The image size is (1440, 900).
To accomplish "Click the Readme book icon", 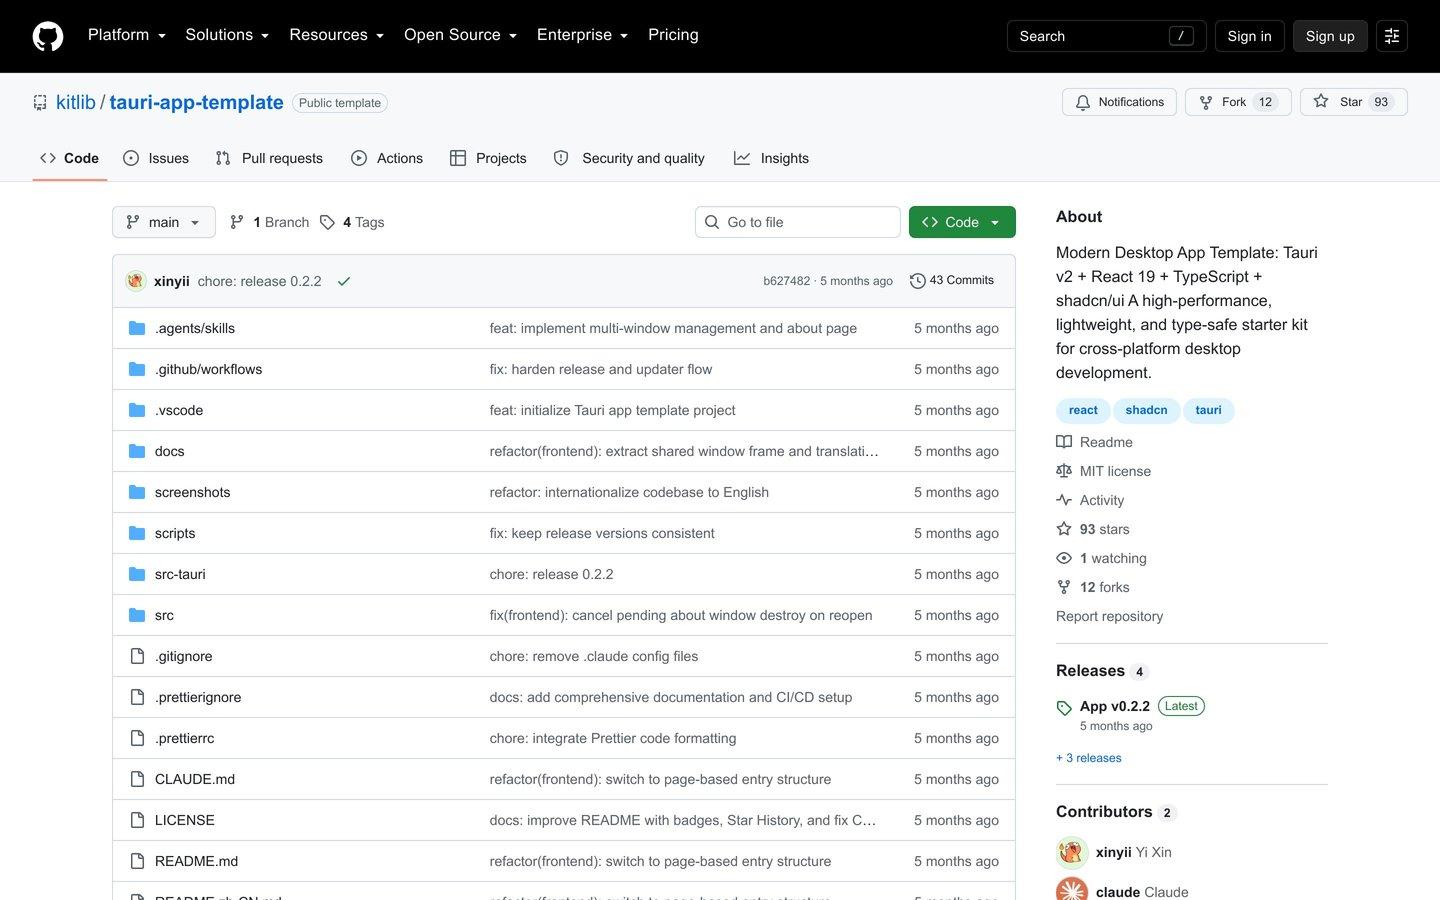I will (x=1064, y=442).
